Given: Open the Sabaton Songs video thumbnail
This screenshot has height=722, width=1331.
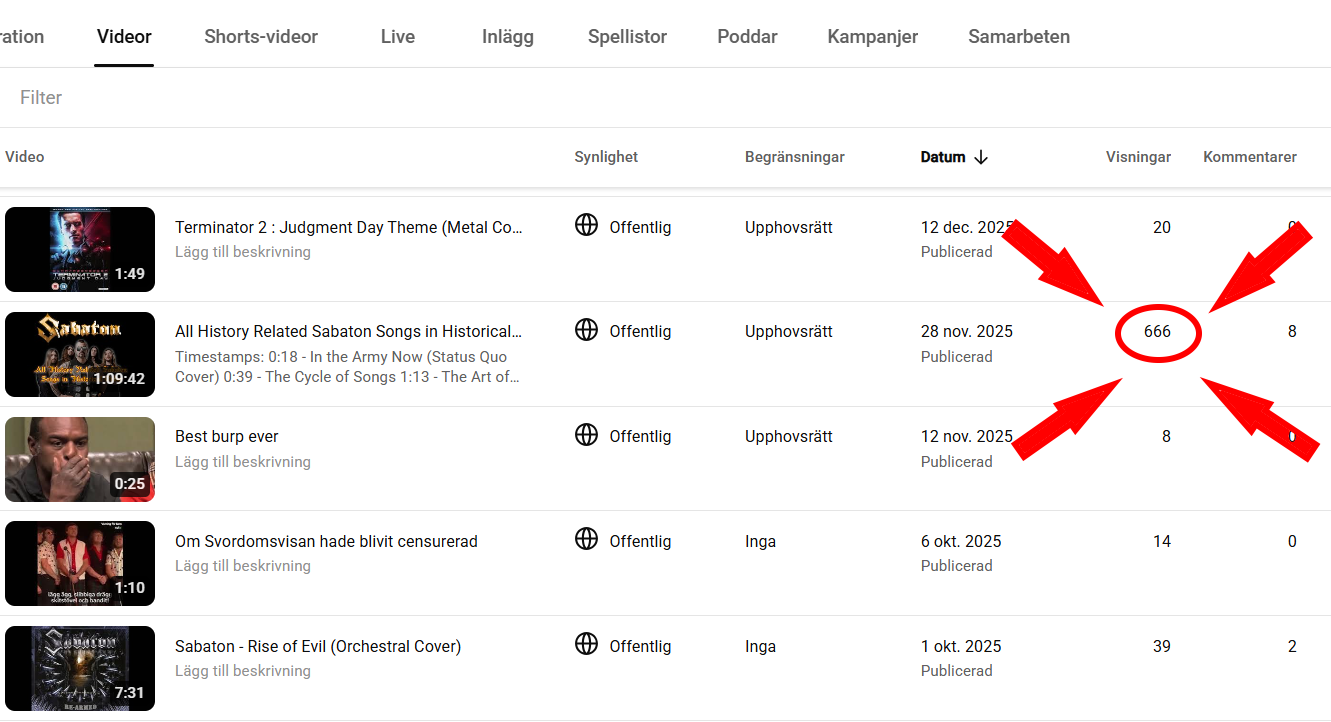Looking at the screenshot, I should tap(80, 354).
